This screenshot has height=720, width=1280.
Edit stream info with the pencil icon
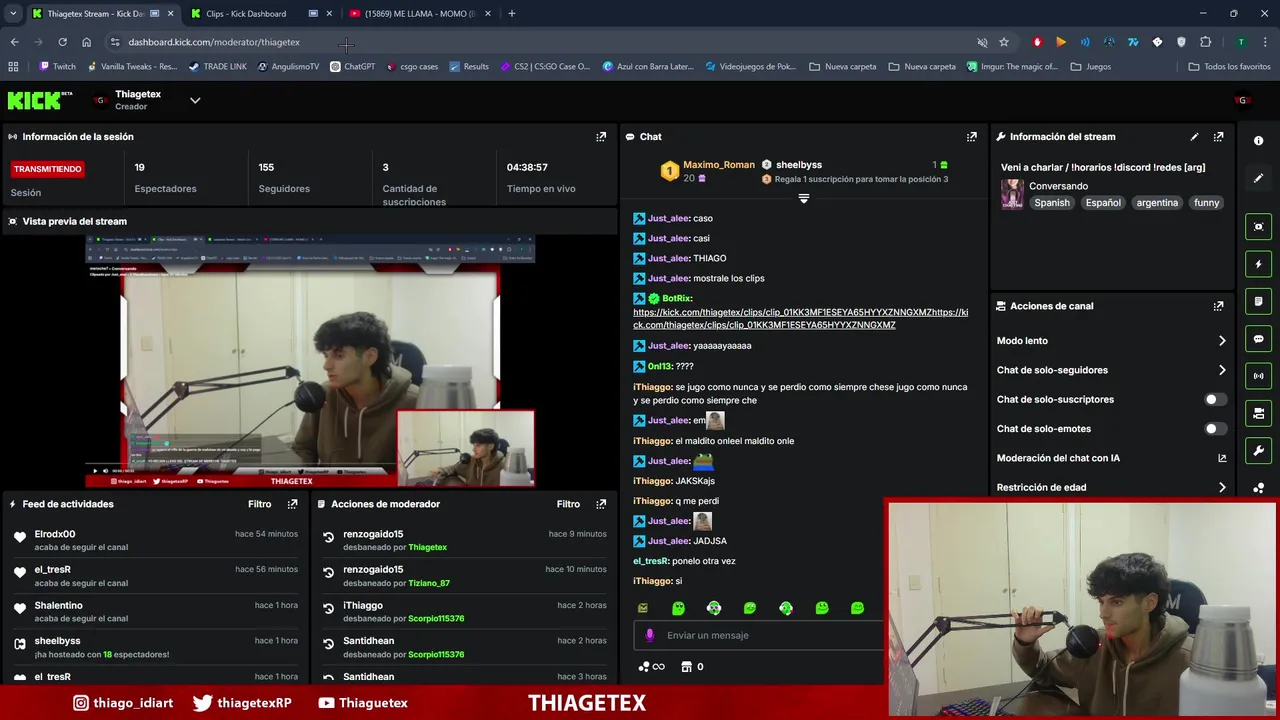click(1194, 137)
